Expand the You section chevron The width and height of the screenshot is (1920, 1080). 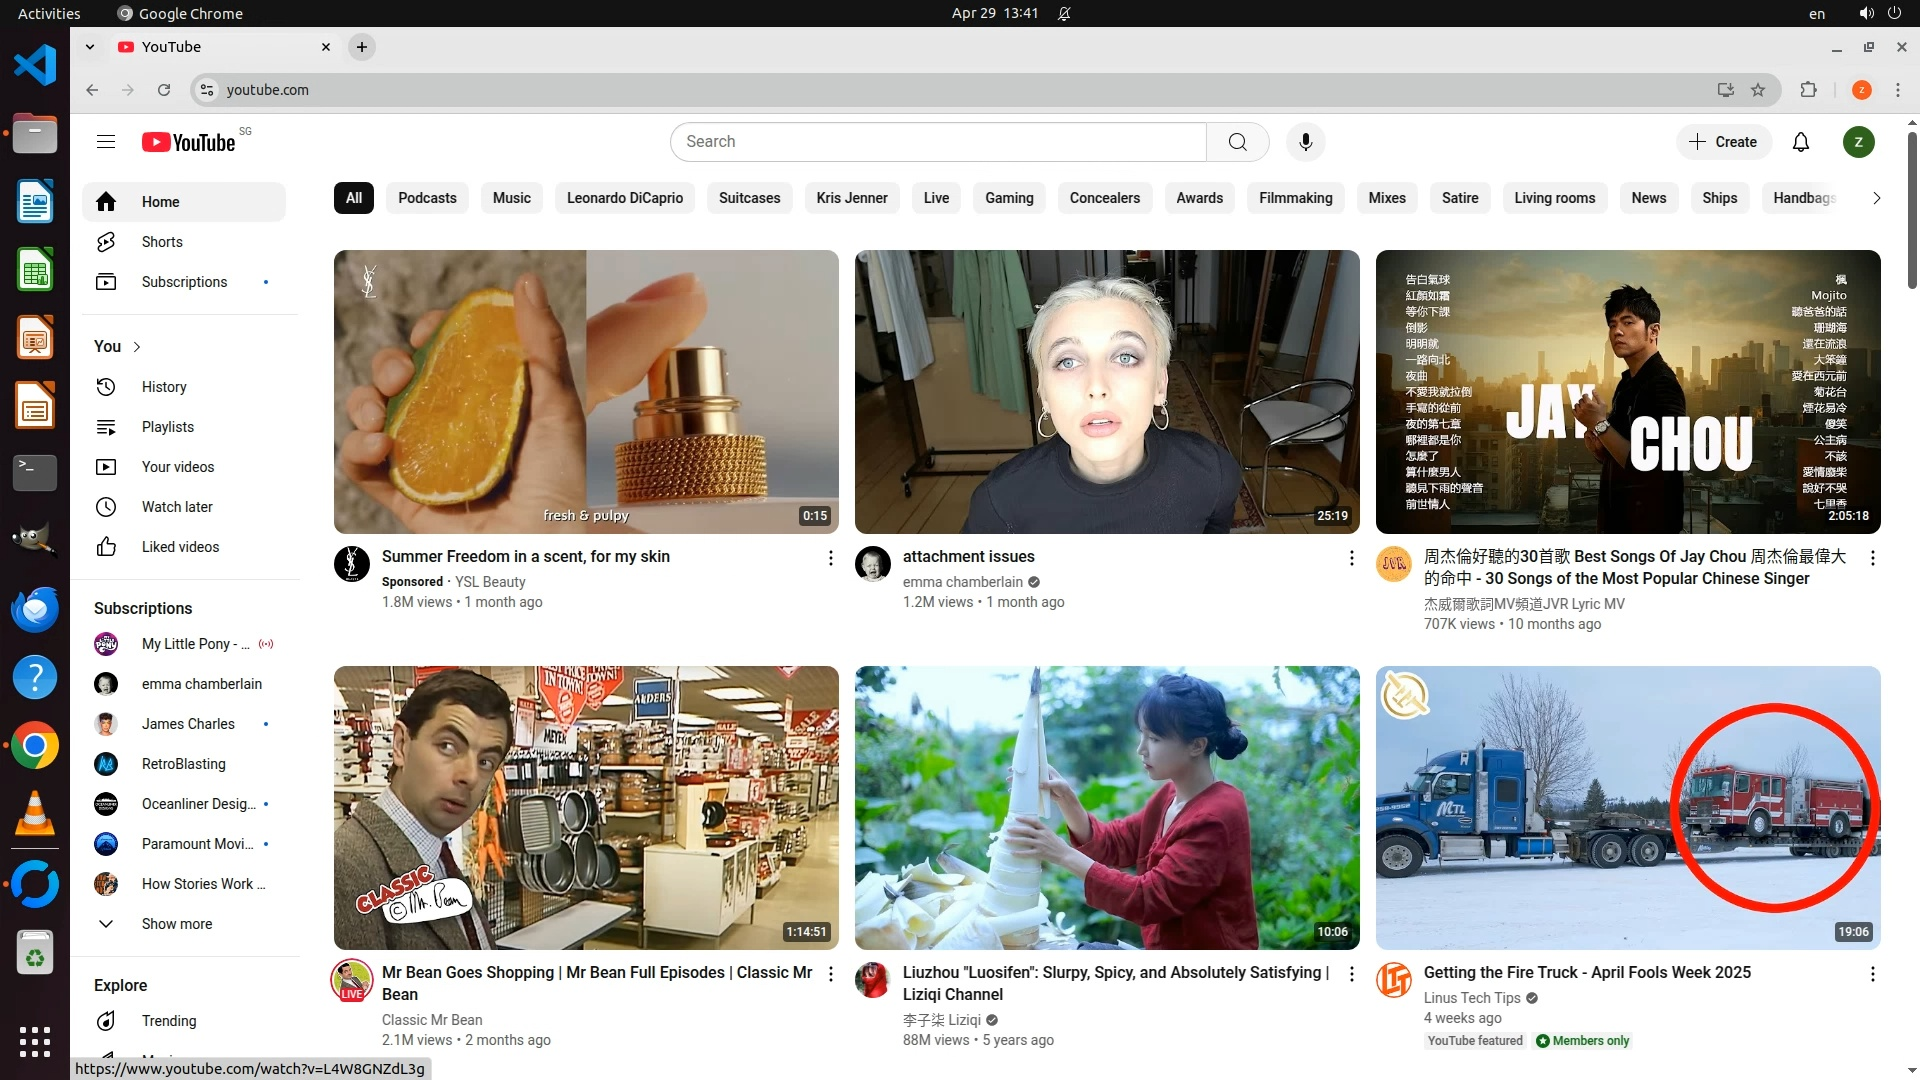[137, 347]
